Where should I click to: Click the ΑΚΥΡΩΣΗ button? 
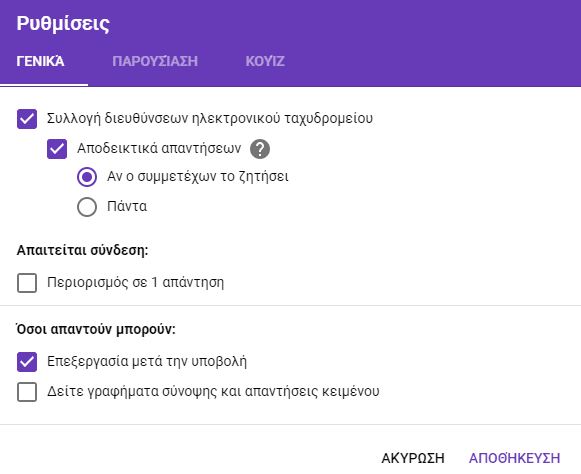pyautogui.click(x=413, y=458)
